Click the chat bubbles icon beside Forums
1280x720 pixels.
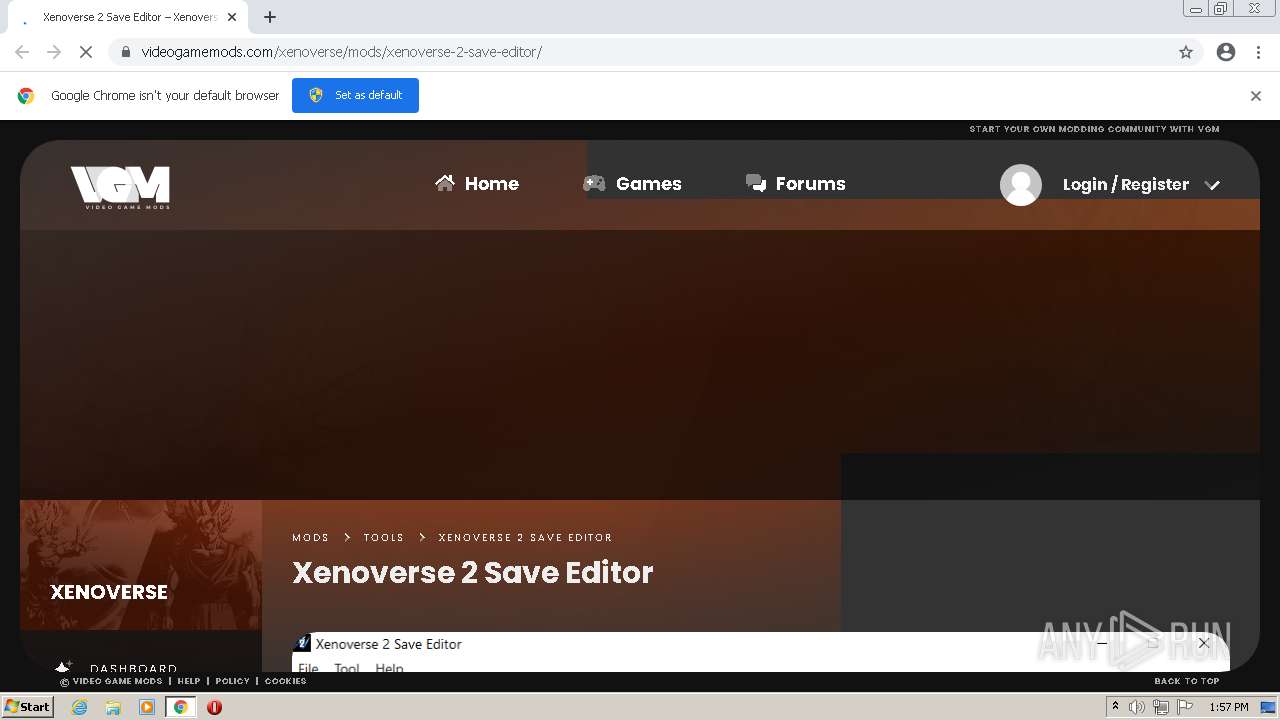(756, 183)
